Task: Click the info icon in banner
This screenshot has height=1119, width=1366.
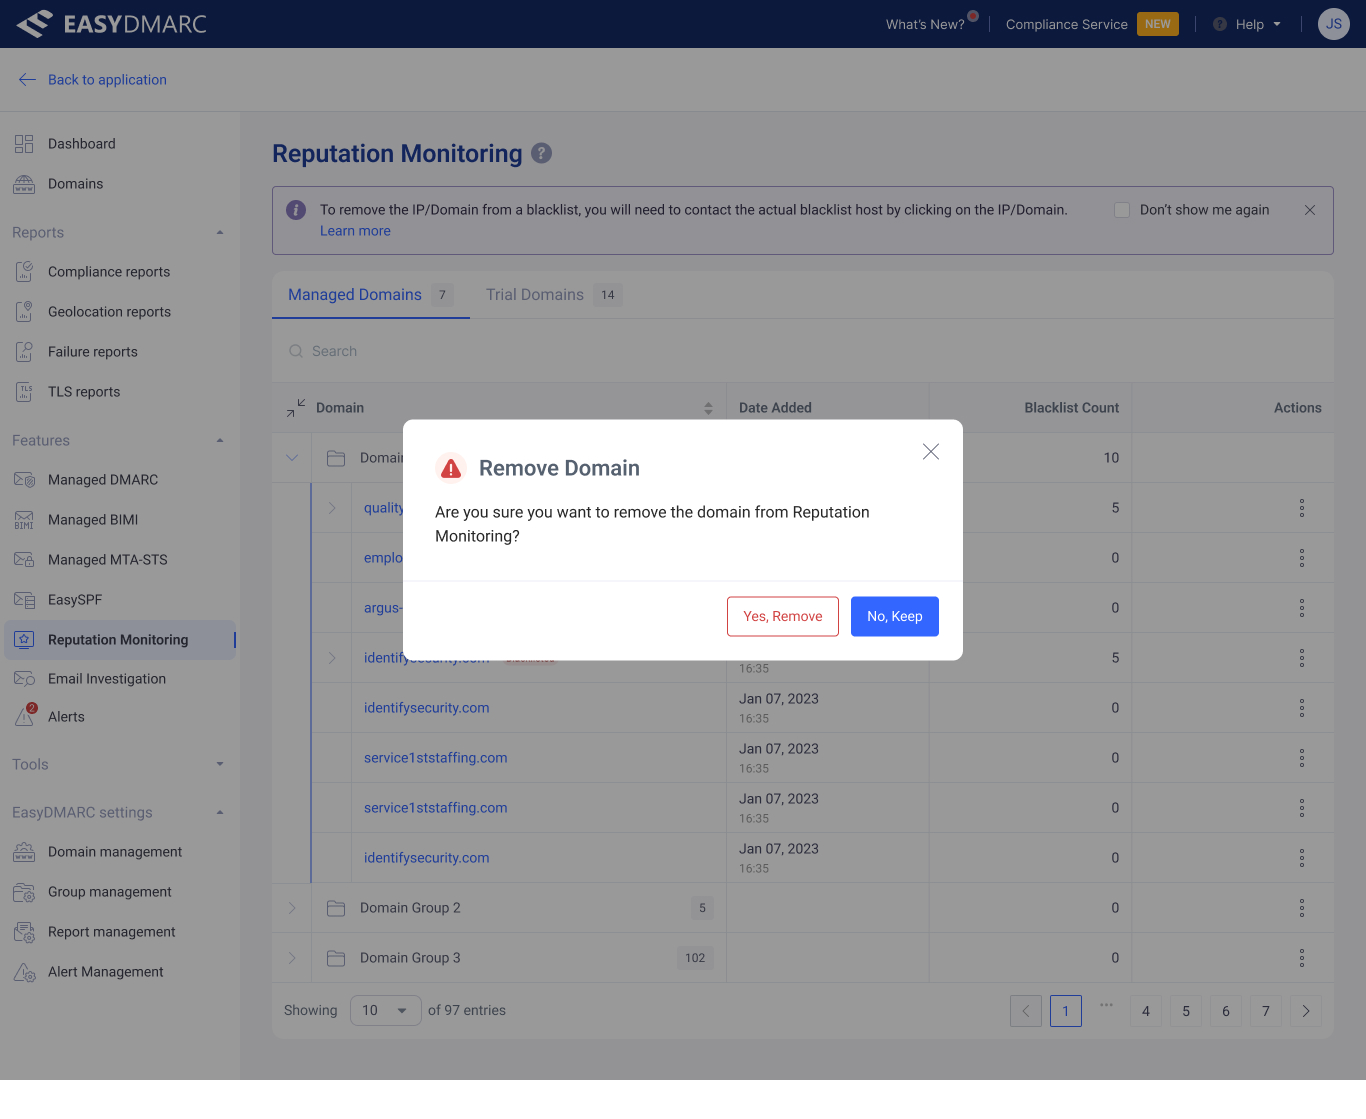Action: click(x=296, y=210)
